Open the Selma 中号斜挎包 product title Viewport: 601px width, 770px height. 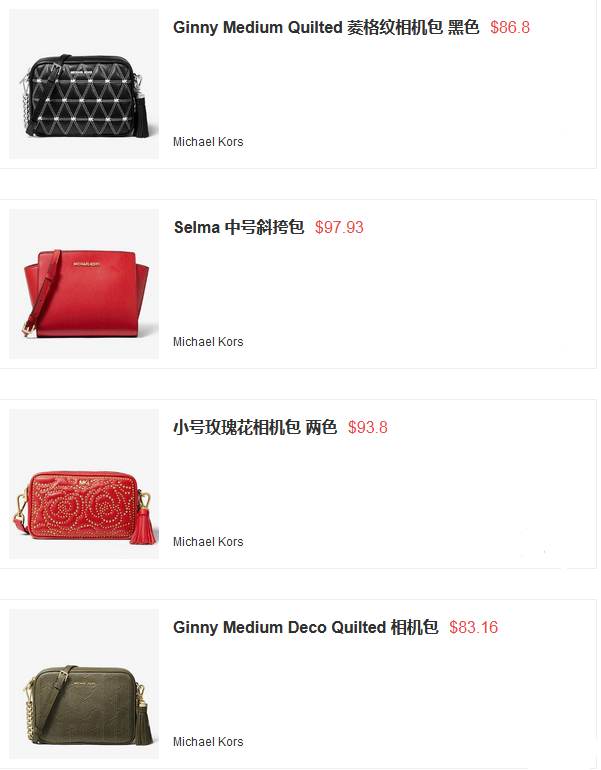(239, 227)
